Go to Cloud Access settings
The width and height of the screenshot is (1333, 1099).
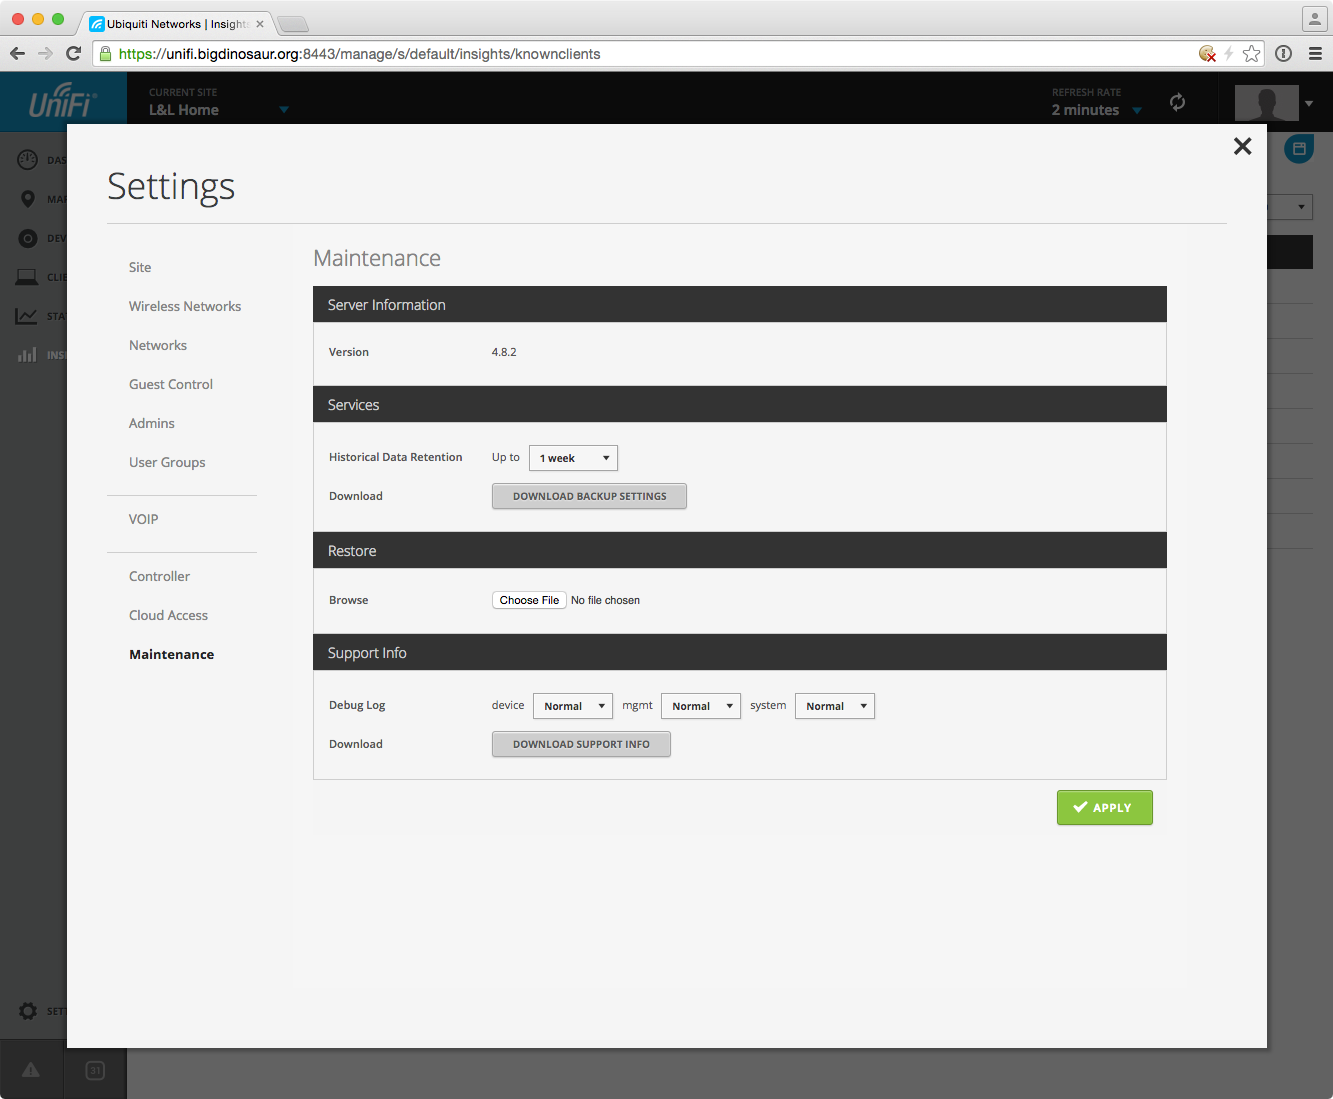(x=168, y=615)
